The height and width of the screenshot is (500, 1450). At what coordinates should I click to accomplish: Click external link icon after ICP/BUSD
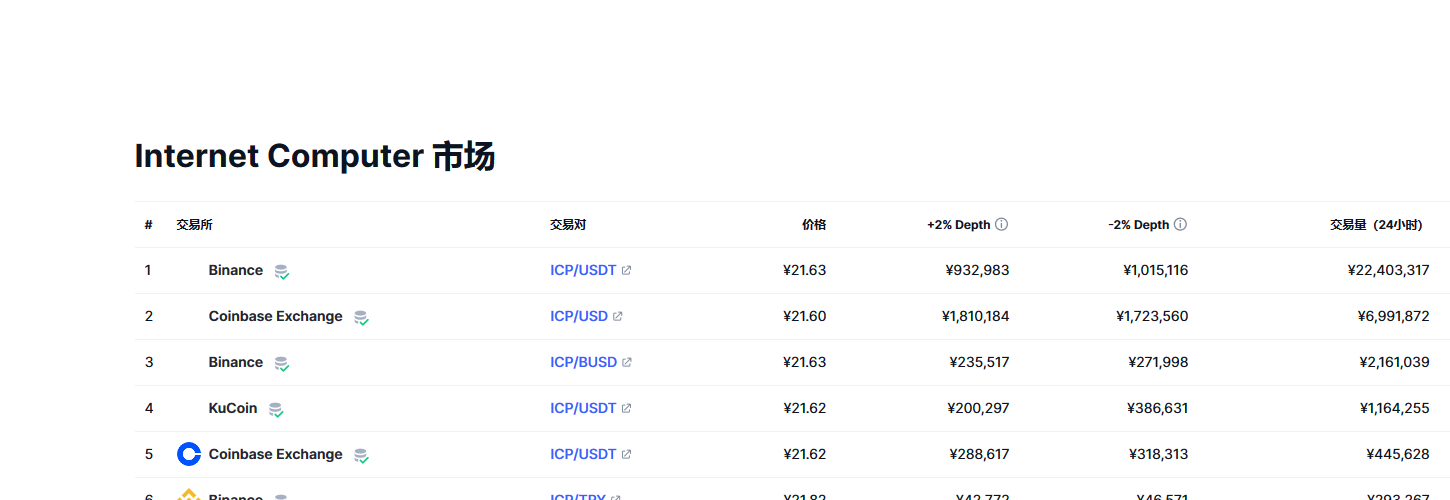tap(627, 362)
